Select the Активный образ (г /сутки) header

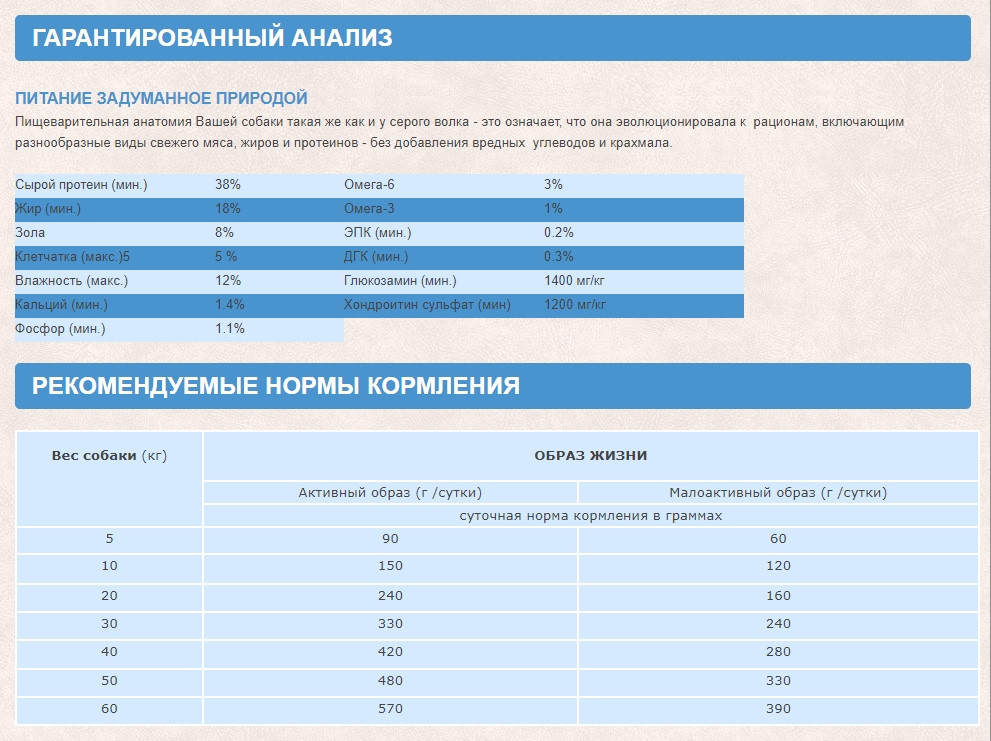tap(390, 493)
